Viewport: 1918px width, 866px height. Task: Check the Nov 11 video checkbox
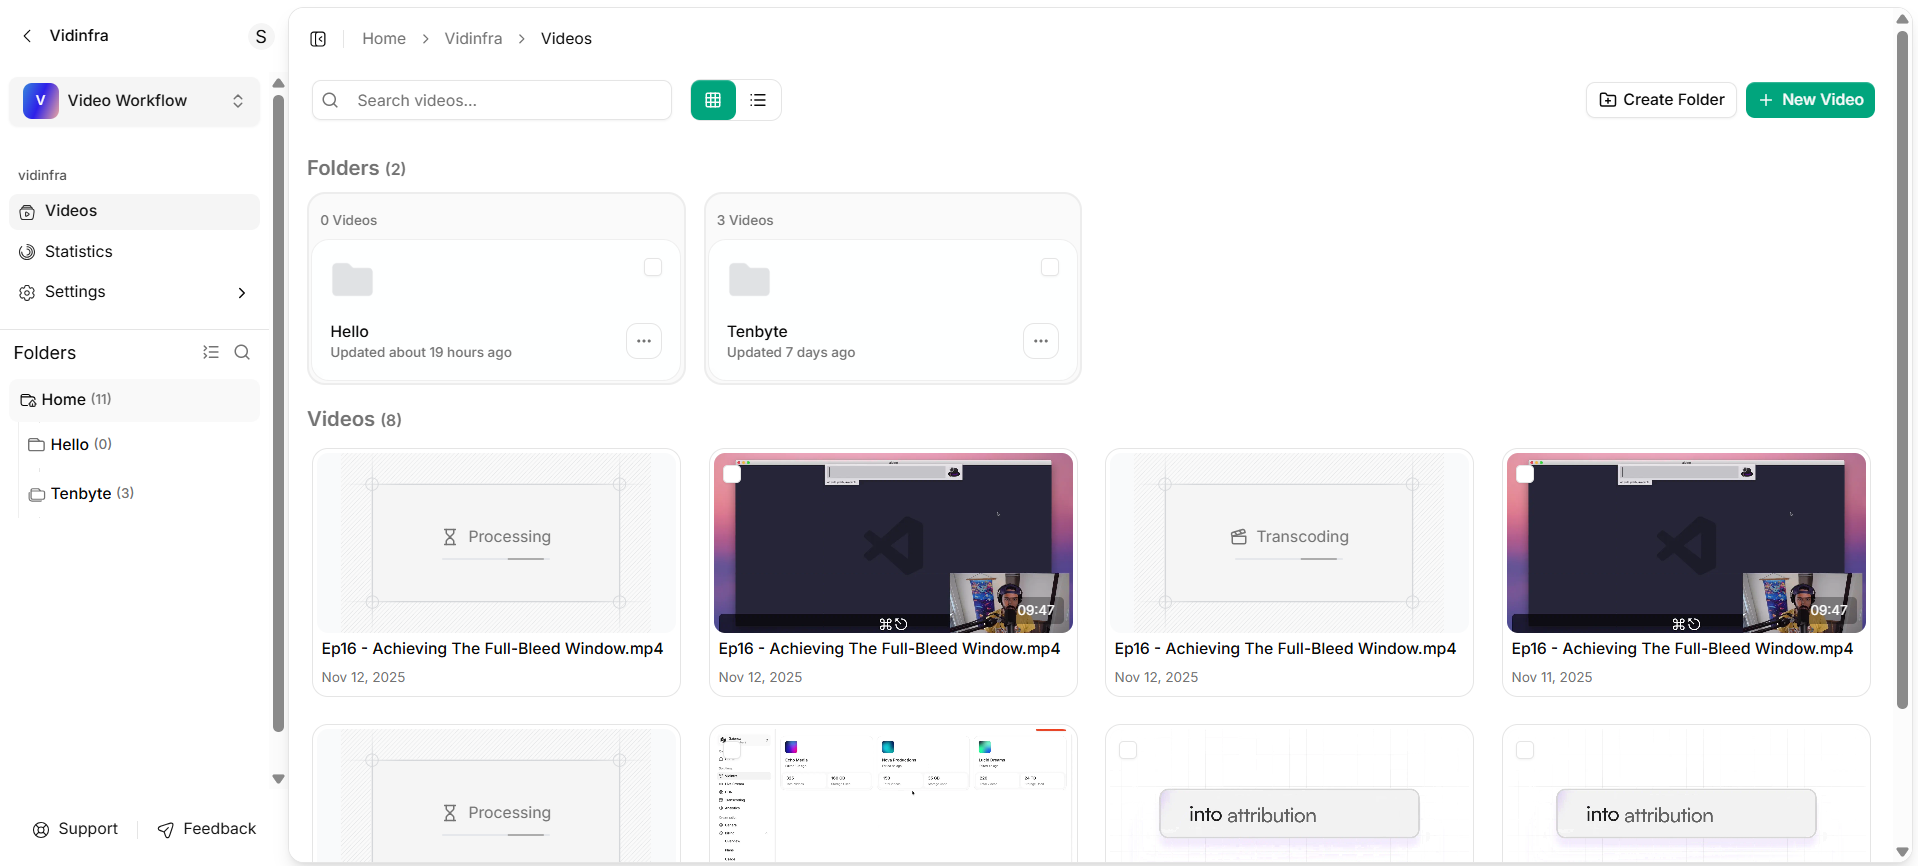click(1525, 474)
